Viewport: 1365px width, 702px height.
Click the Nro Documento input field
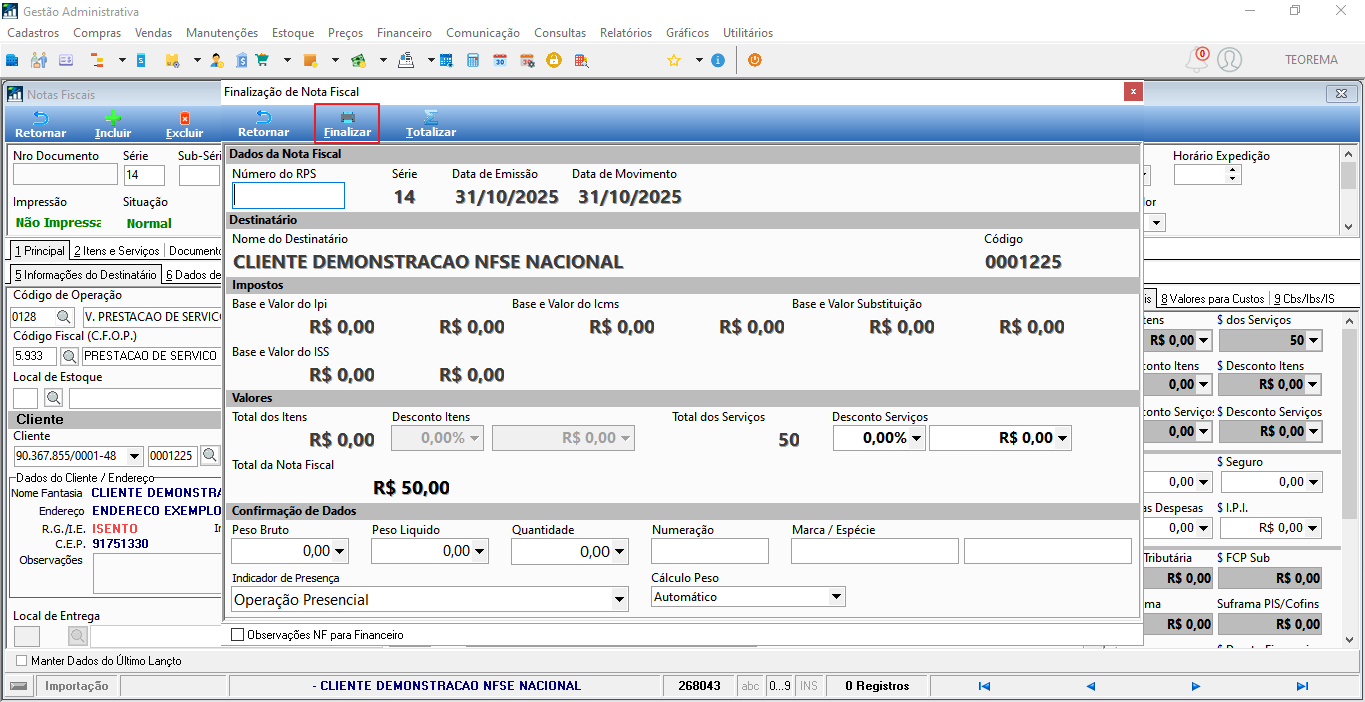tap(65, 175)
